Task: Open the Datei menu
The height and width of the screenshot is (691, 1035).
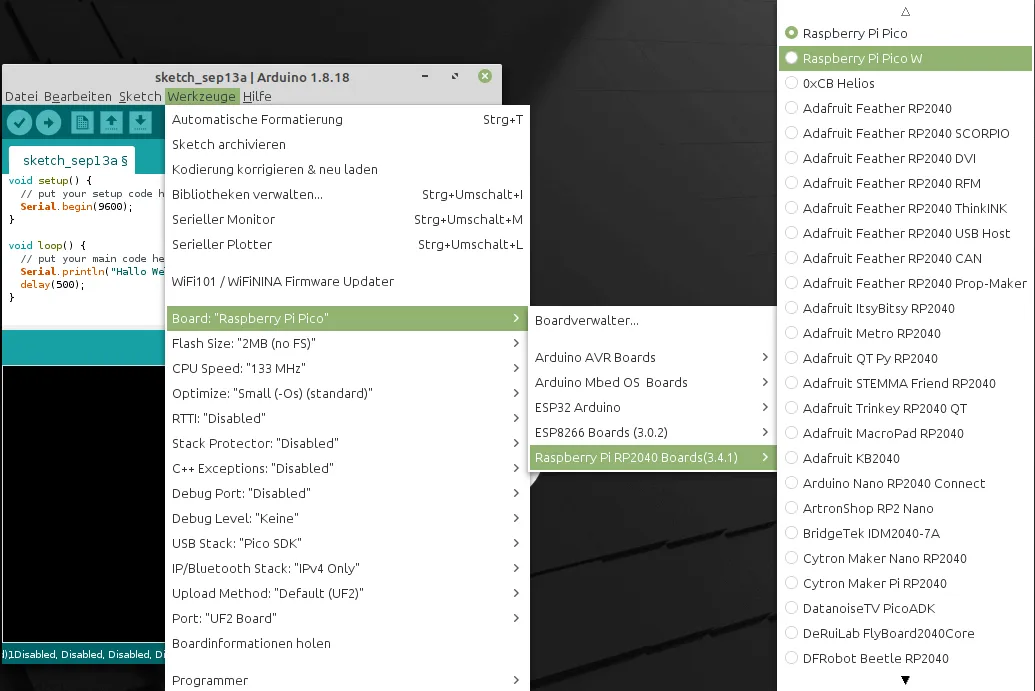Action: (21, 97)
